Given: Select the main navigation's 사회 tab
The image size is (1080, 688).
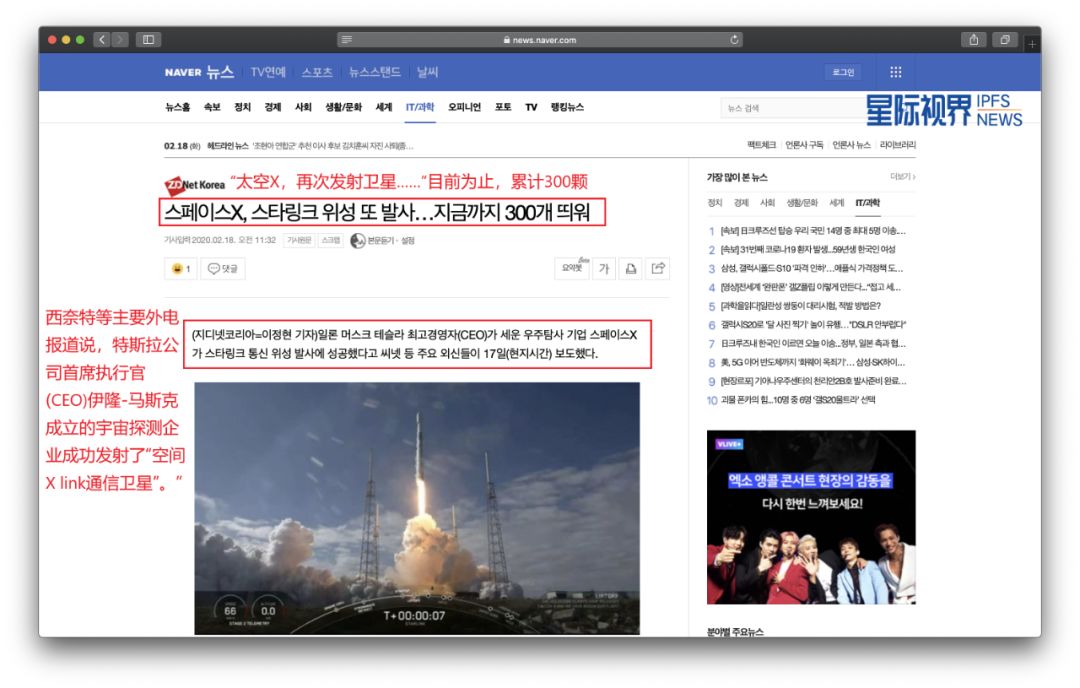Looking at the screenshot, I should coord(303,107).
